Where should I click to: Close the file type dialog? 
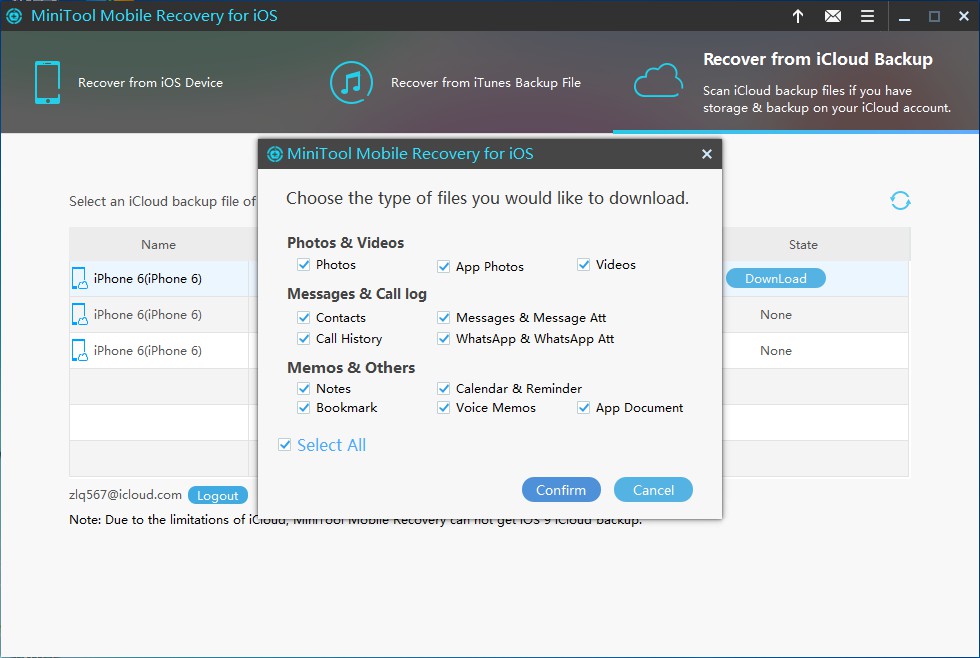click(706, 154)
